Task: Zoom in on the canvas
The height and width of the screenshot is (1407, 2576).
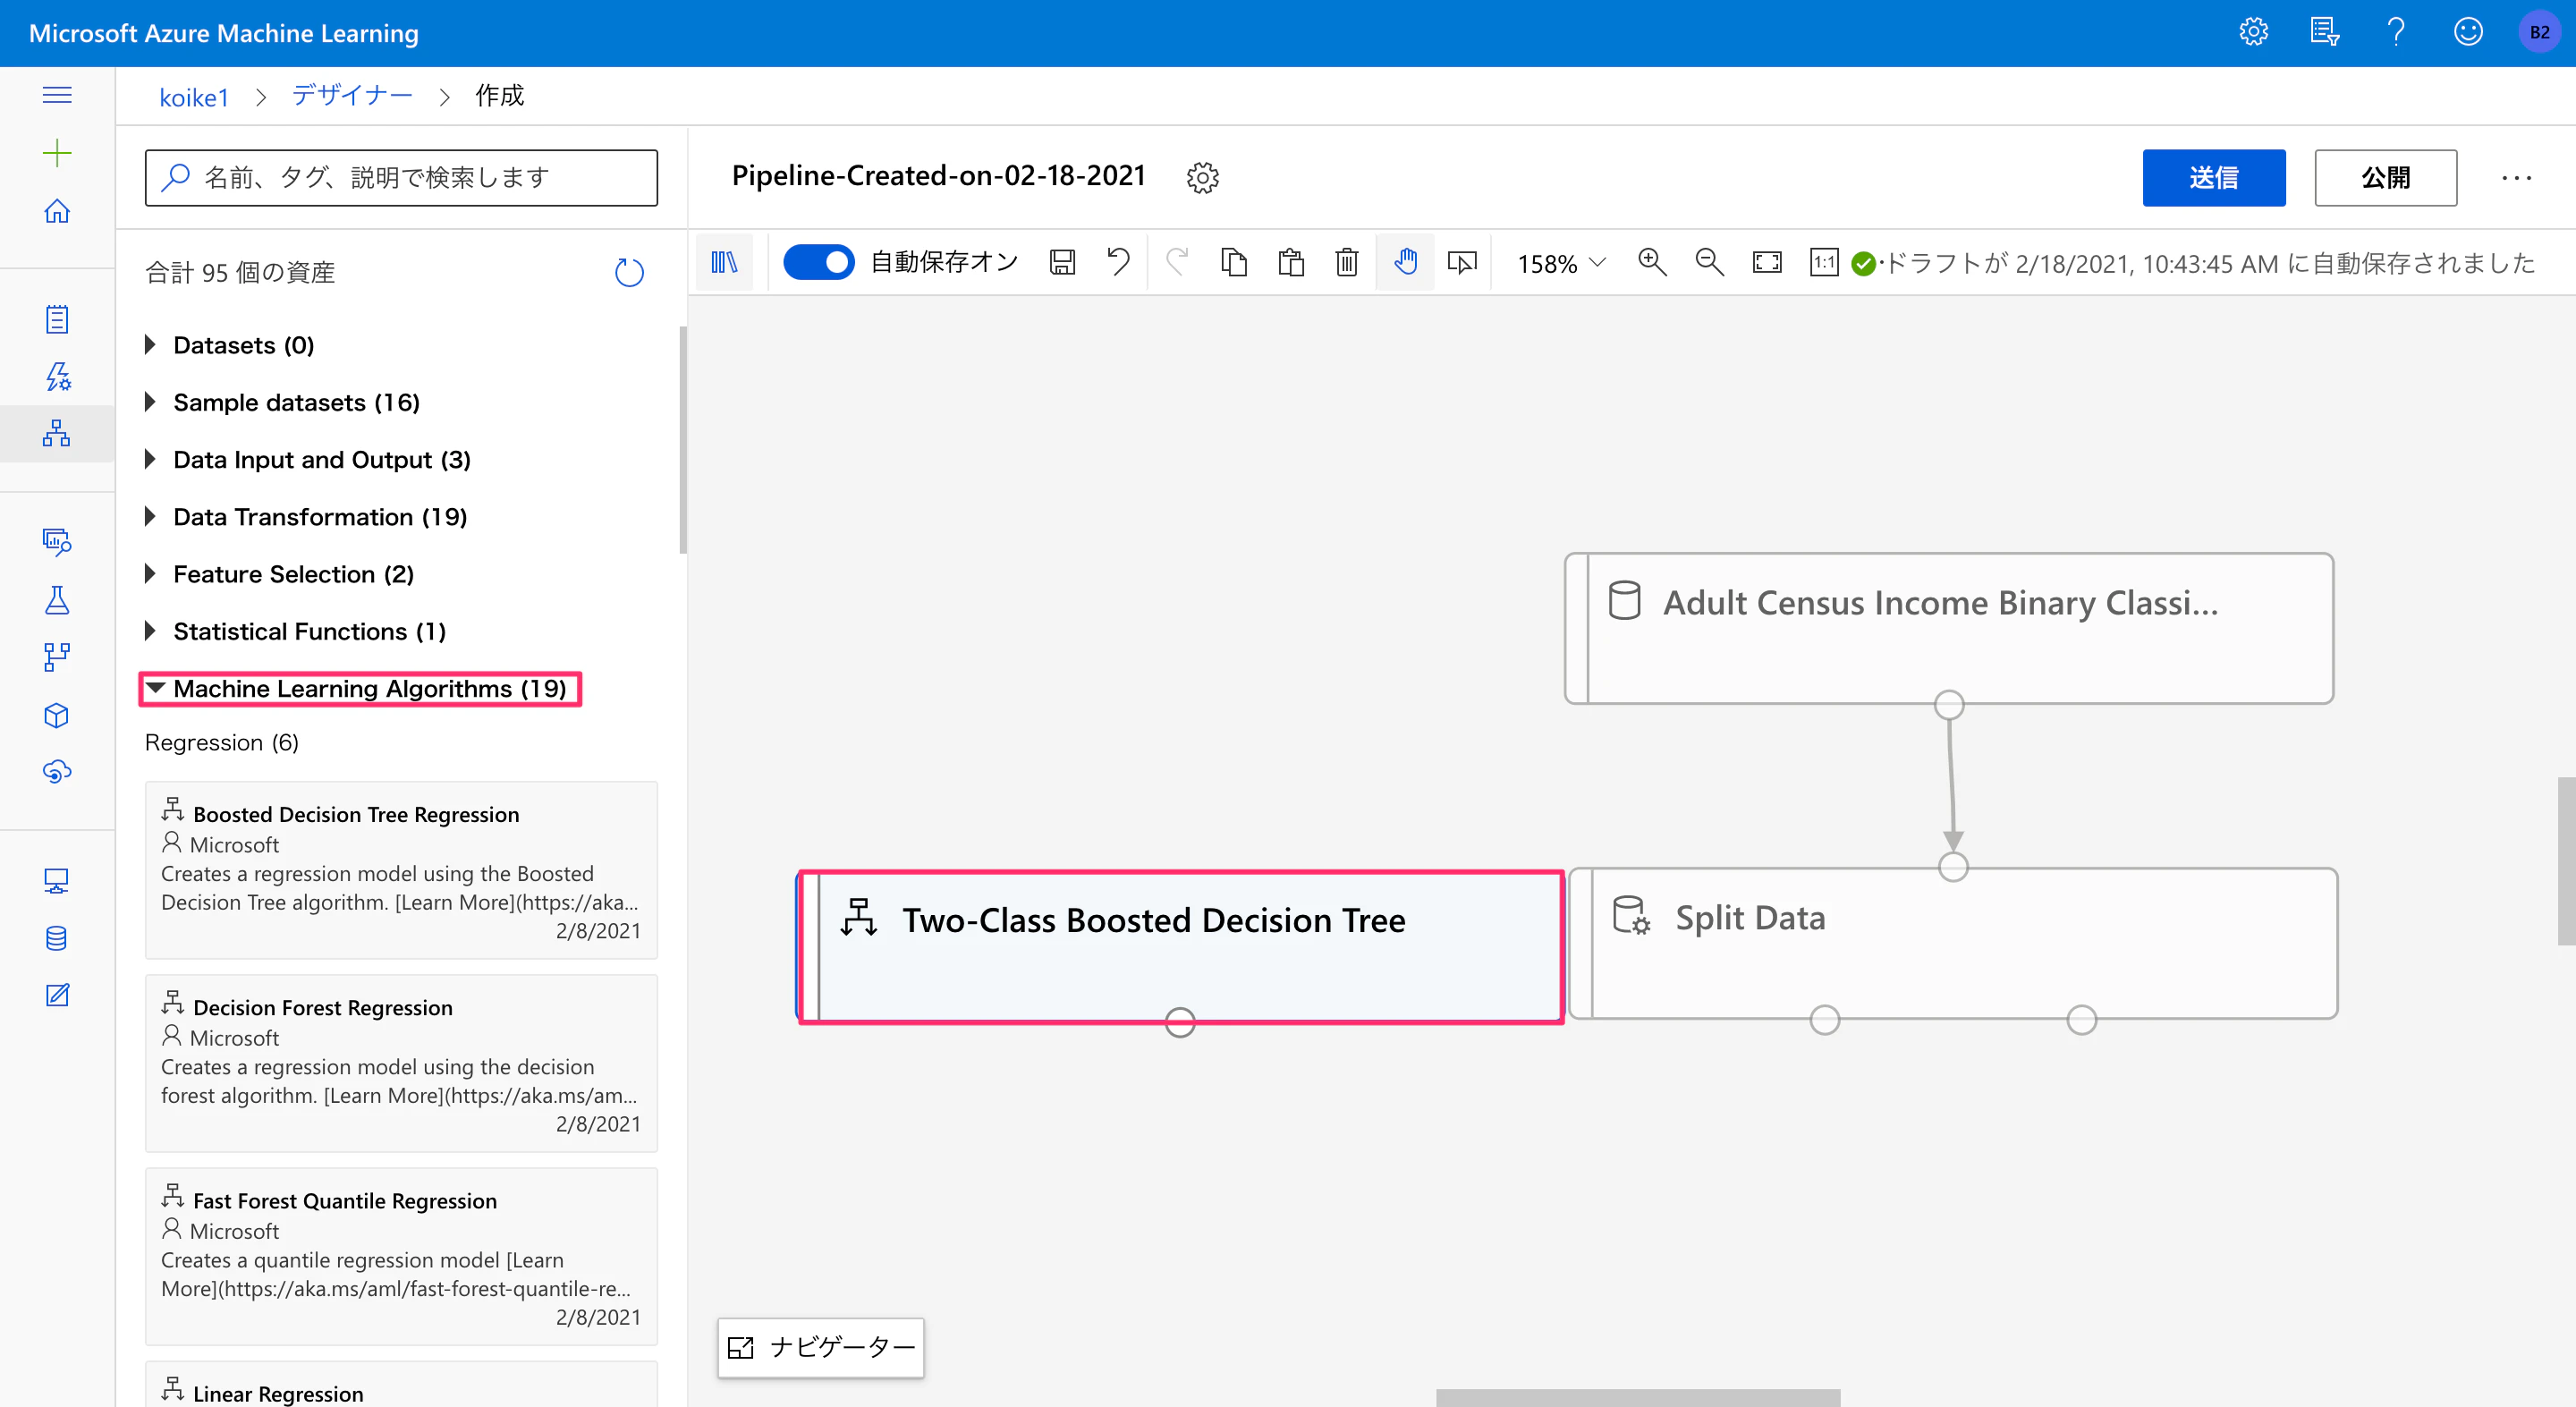Action: (1652, 263)
